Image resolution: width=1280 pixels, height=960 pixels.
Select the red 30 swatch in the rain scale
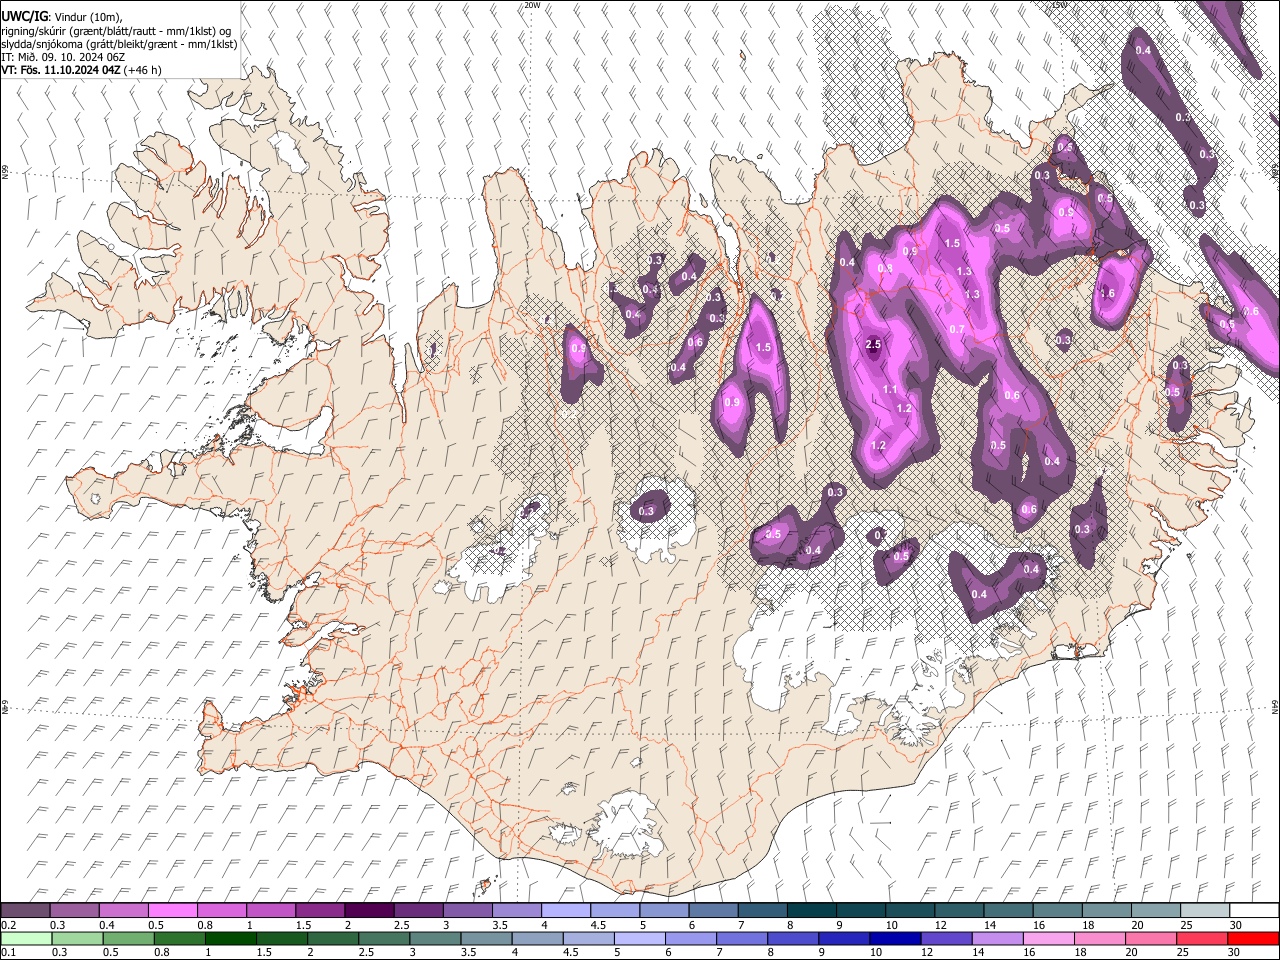1254,938
